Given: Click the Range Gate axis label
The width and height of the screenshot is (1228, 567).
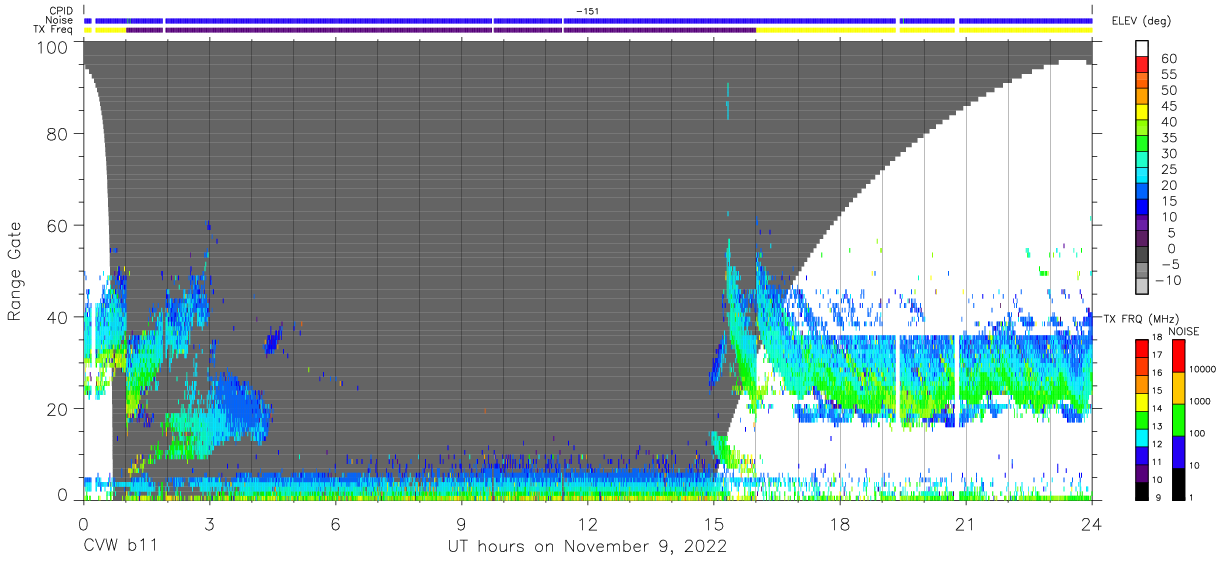Looking at the screenshot, I should point(15,271).
